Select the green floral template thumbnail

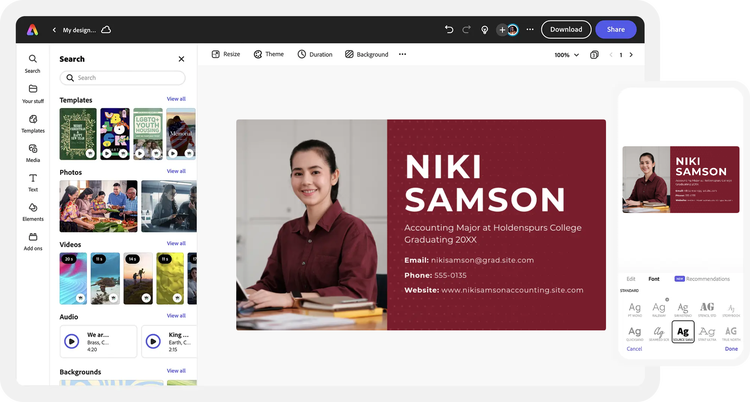pyautogui.click(x=78, y=134)
